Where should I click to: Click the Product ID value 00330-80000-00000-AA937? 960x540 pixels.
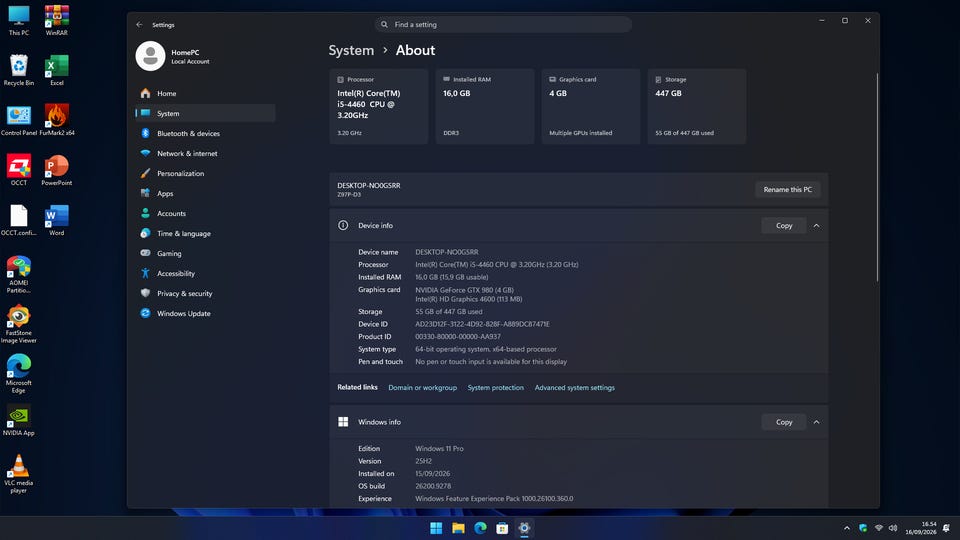[458, 337]
